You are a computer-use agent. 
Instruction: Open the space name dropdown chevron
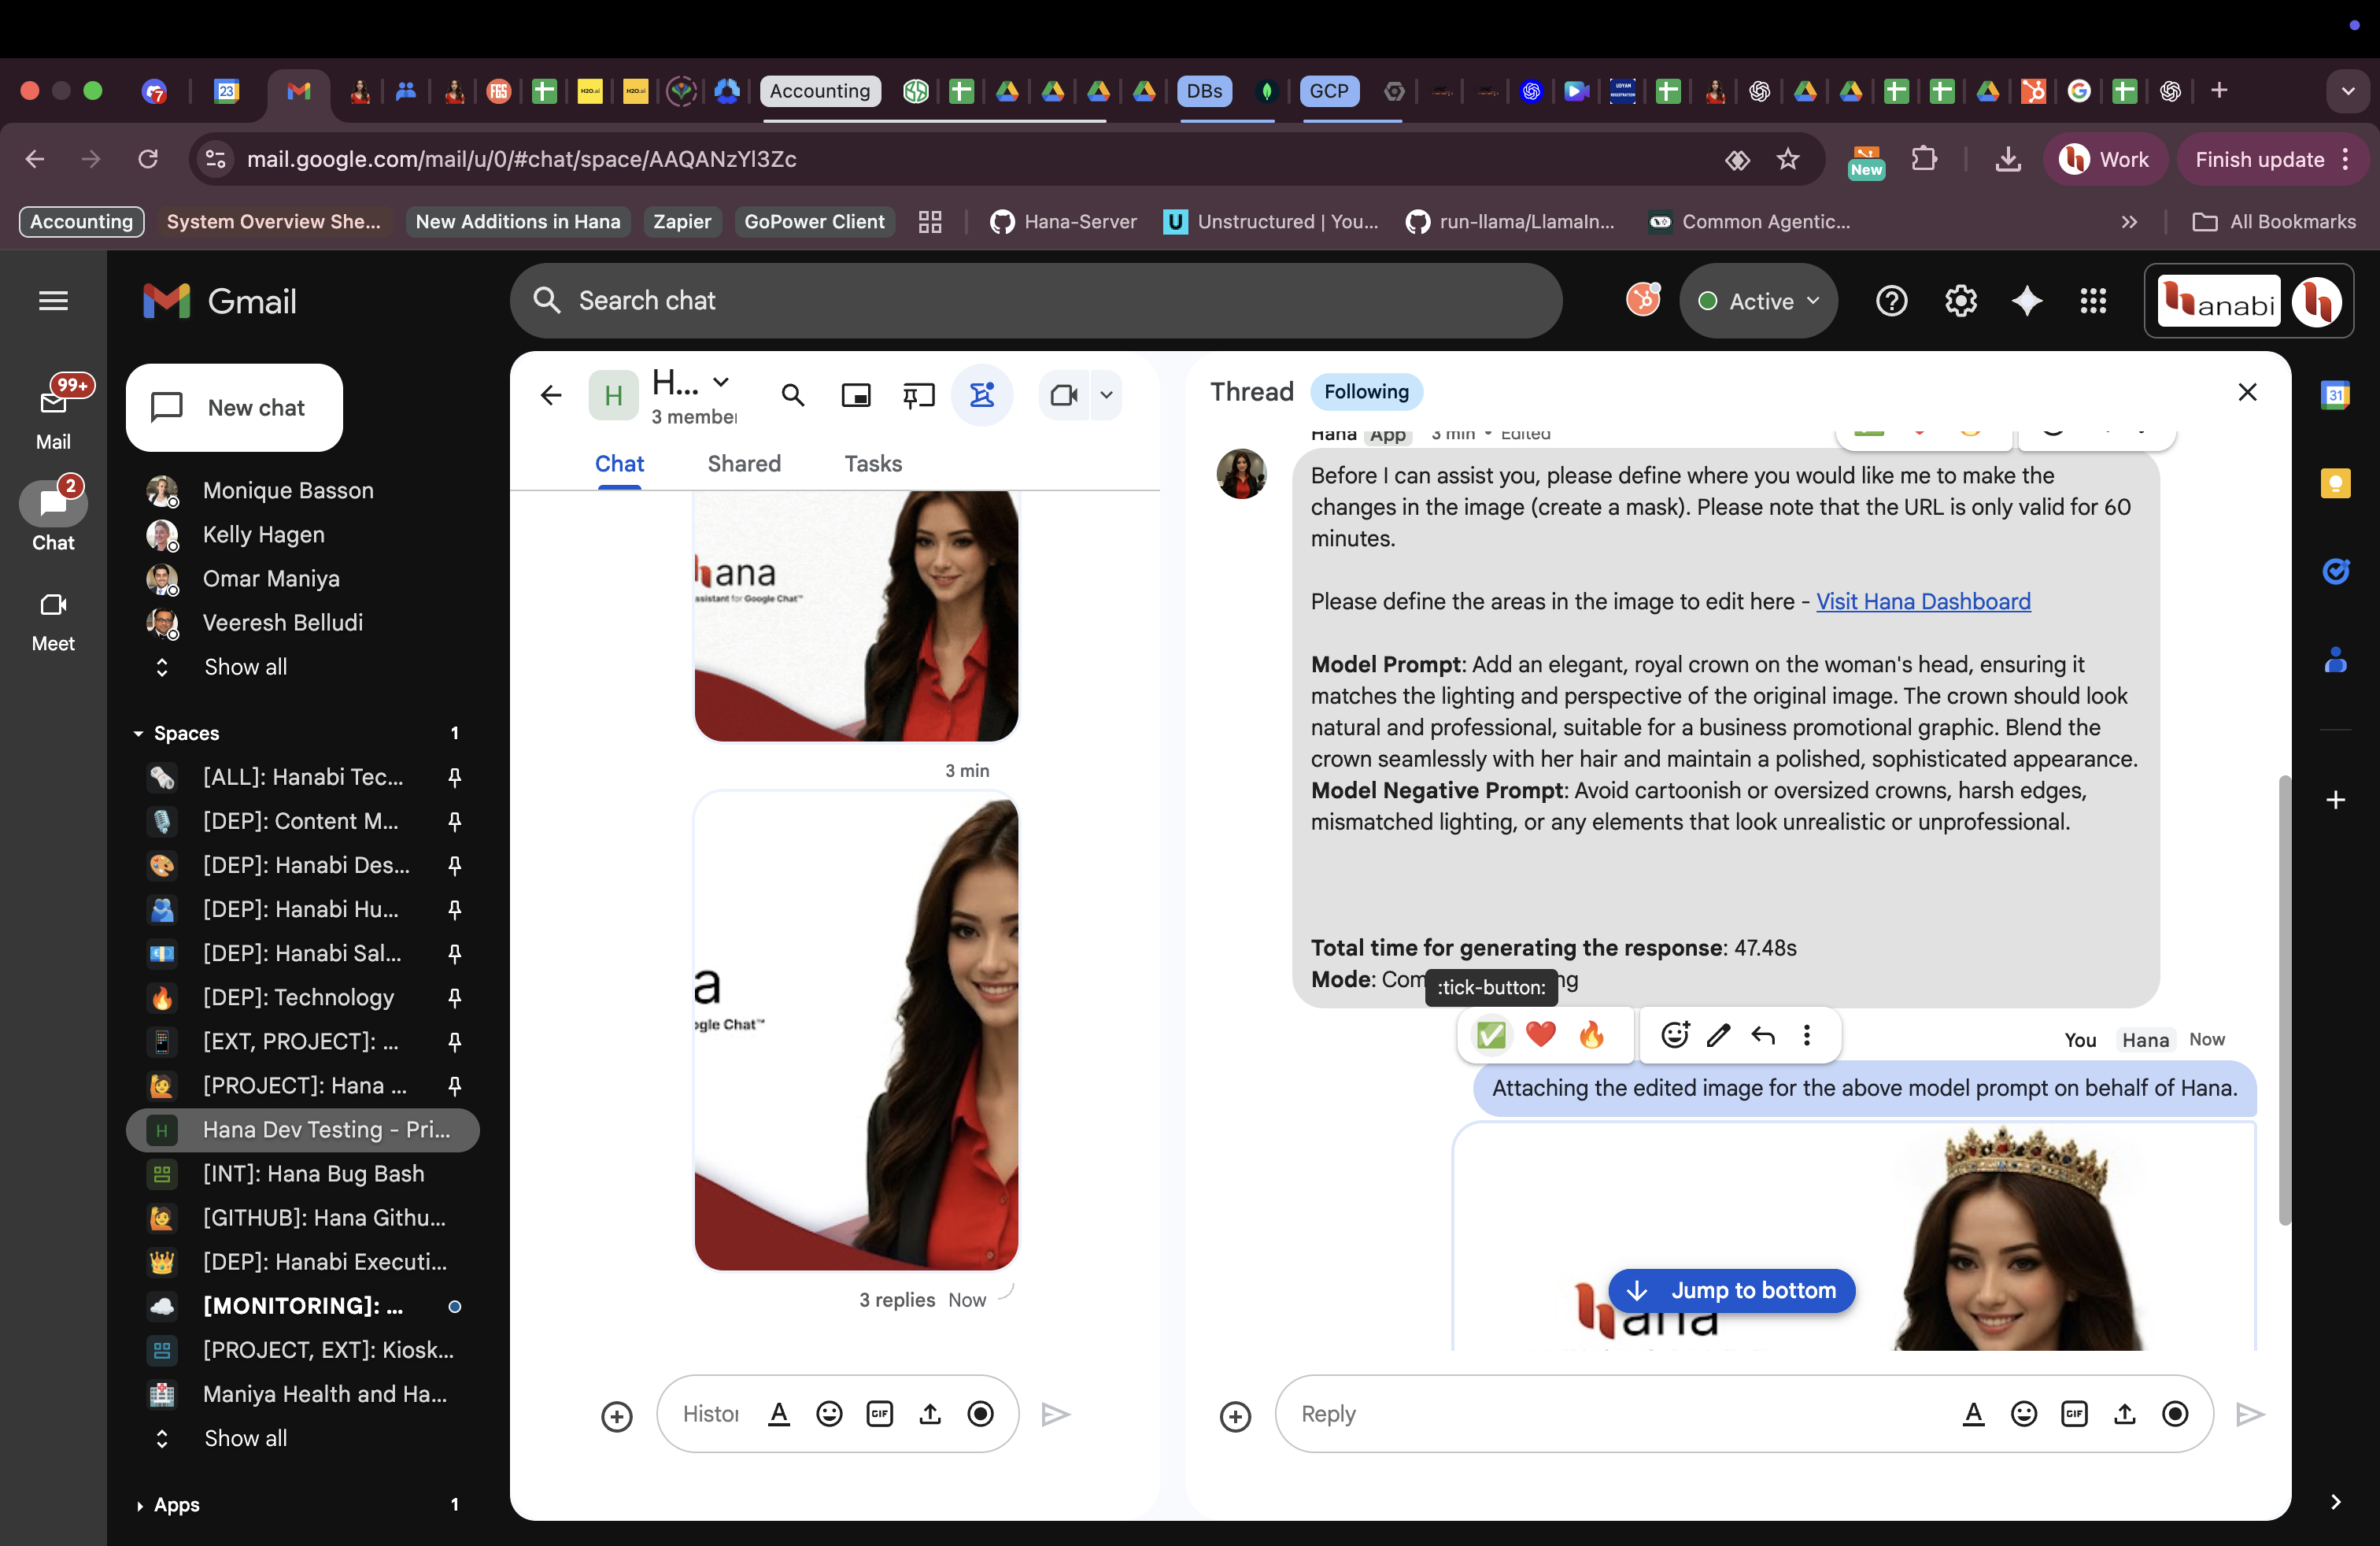(x=721, y=381)
